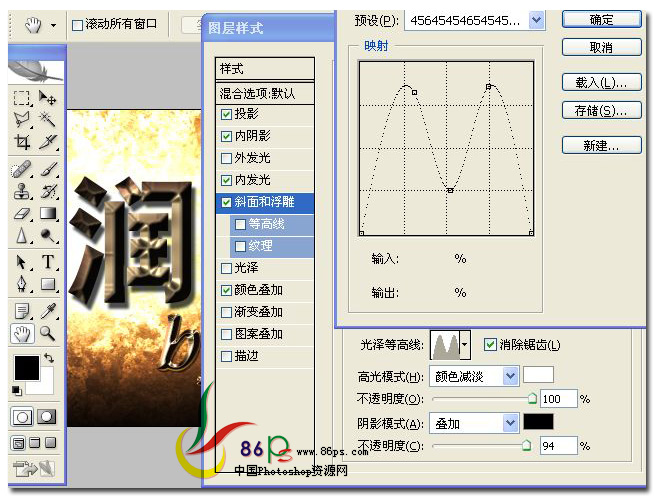This screenshot has width=660, height=500.
Task: Select the Gradient tool
Action: tap(48, 214)
